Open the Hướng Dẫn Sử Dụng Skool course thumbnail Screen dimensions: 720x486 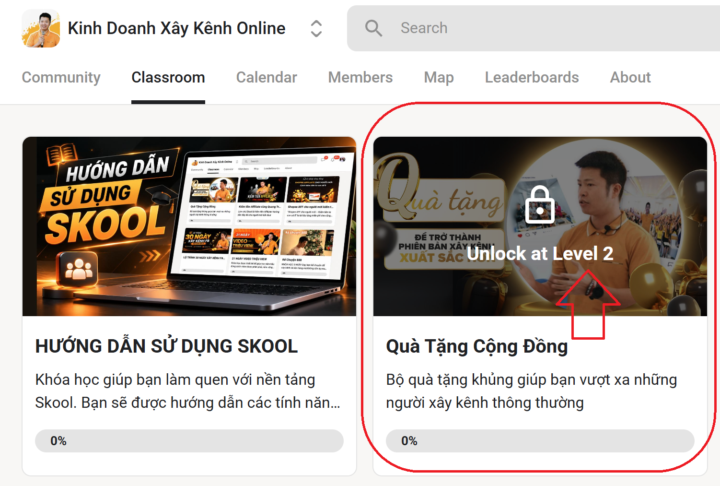coord(189,226)
